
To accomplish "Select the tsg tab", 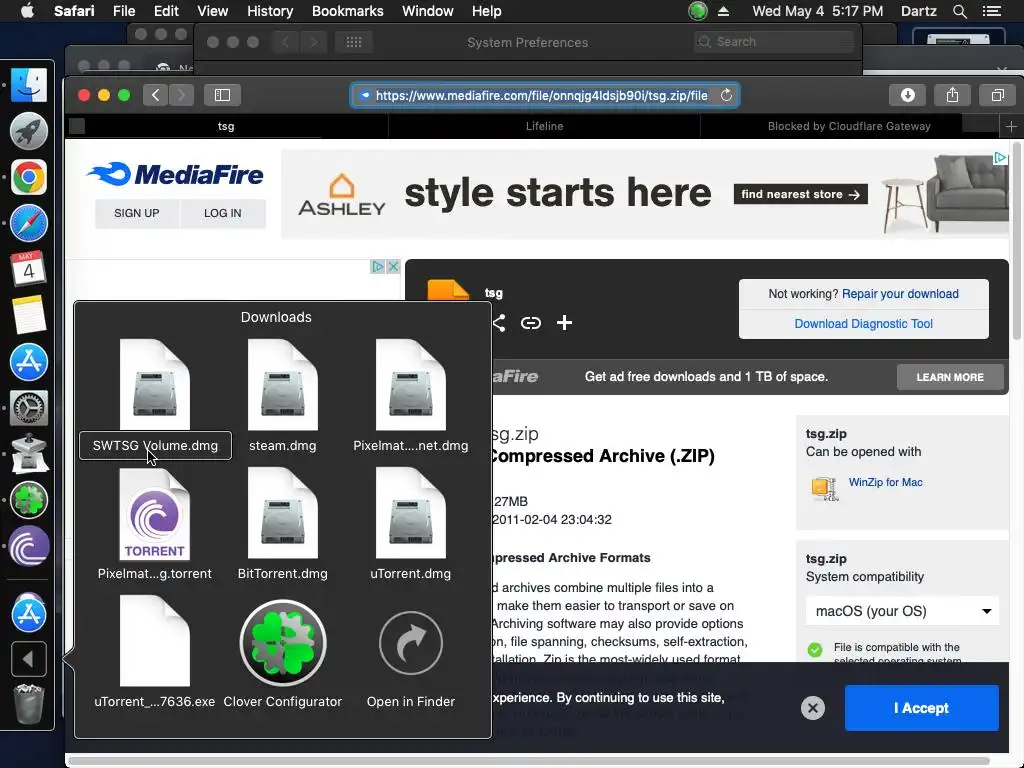I will (226, 126).
